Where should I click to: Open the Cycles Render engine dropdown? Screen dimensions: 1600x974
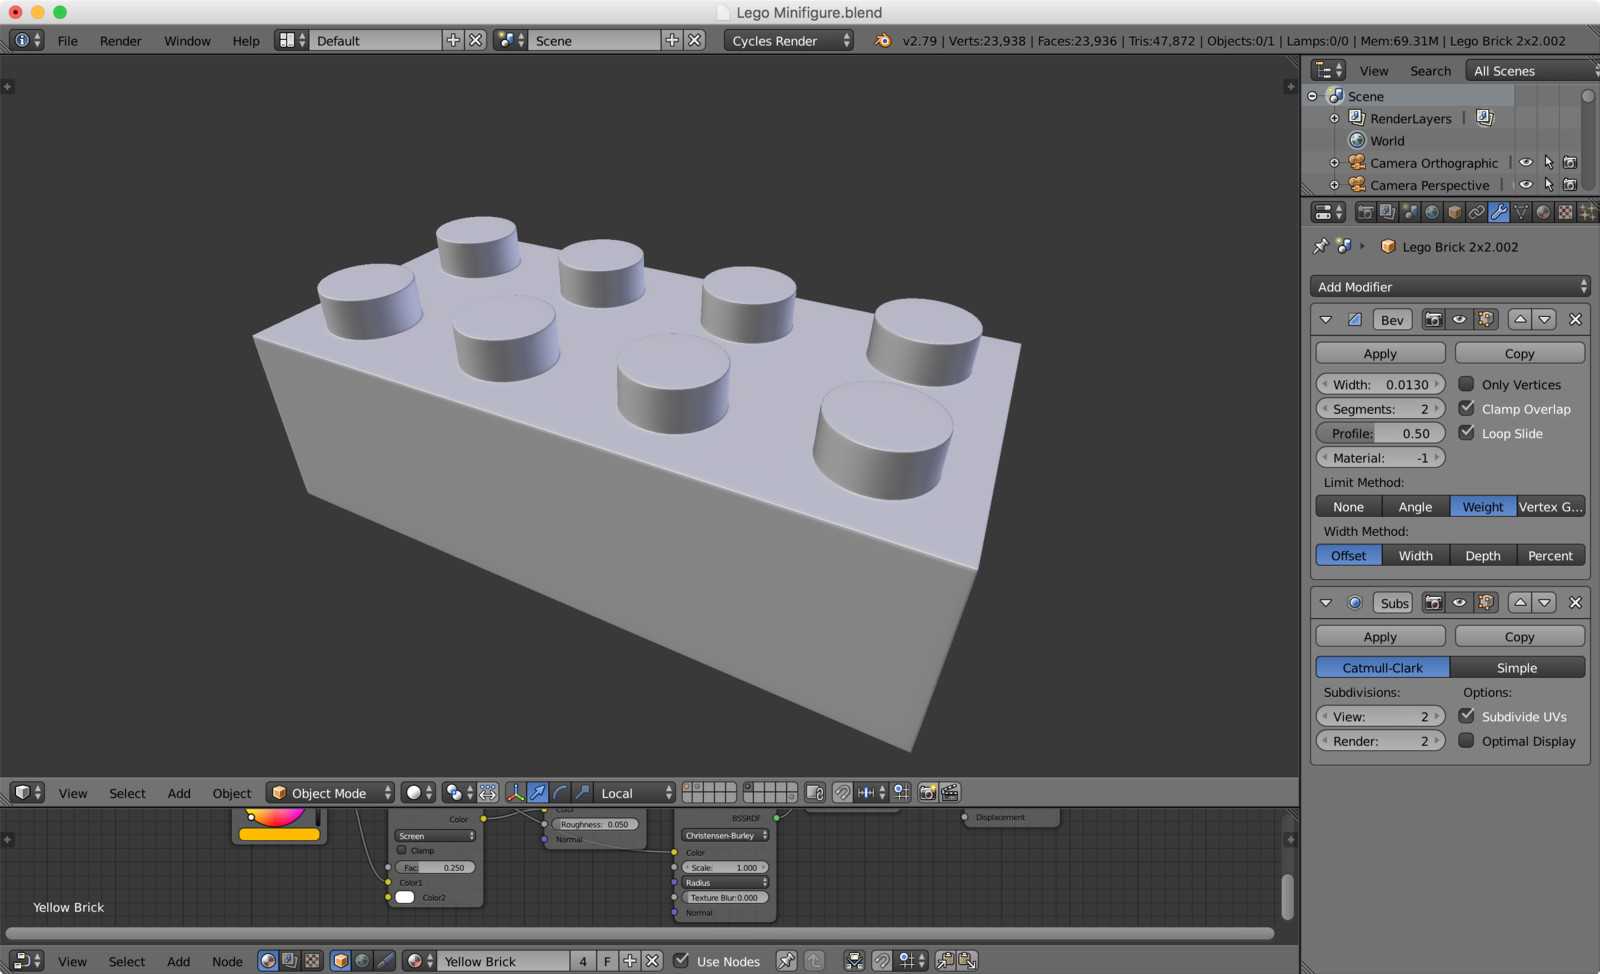789,40
